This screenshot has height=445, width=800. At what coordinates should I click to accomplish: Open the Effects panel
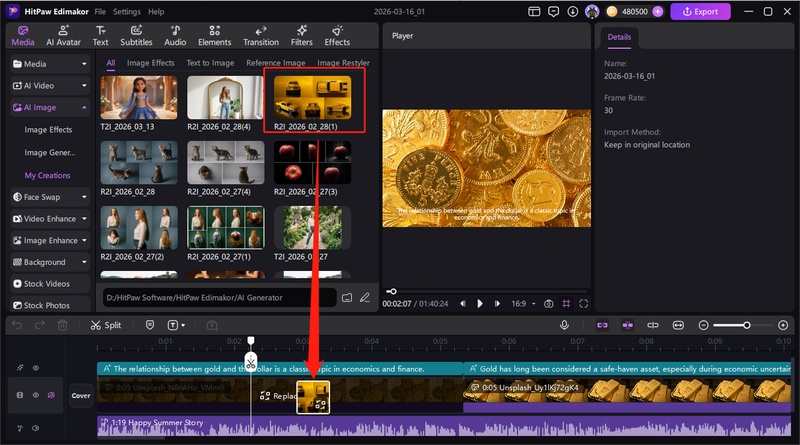click(x=337, y=36)
